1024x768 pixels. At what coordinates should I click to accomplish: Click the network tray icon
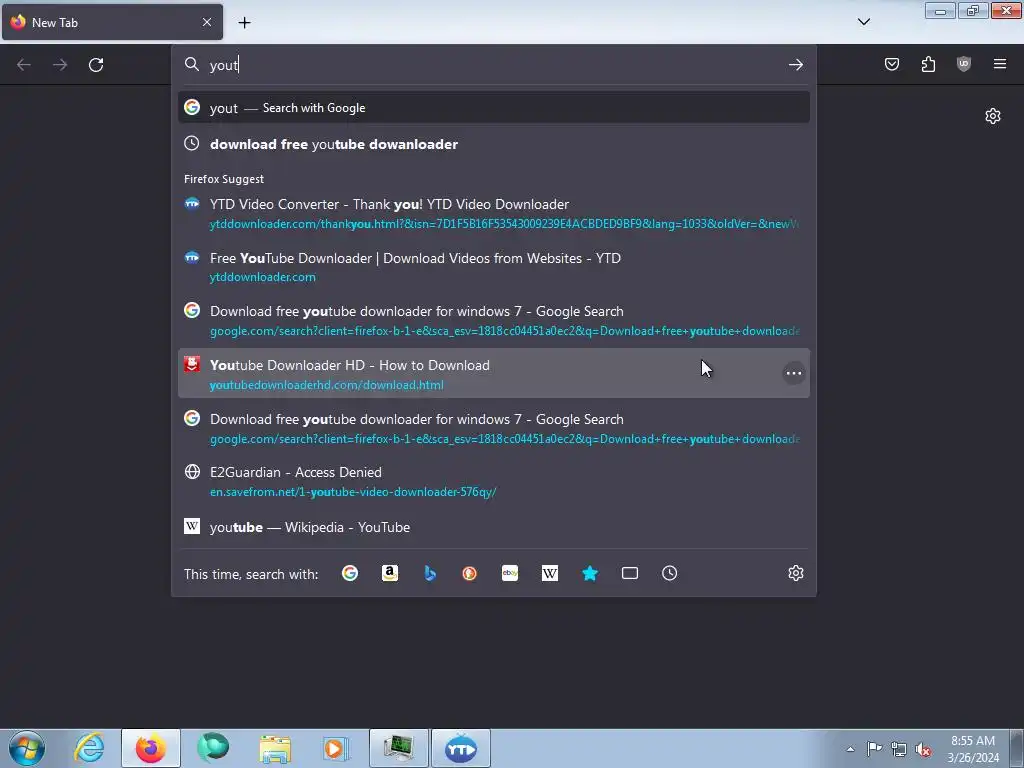[x=899, y=749]
